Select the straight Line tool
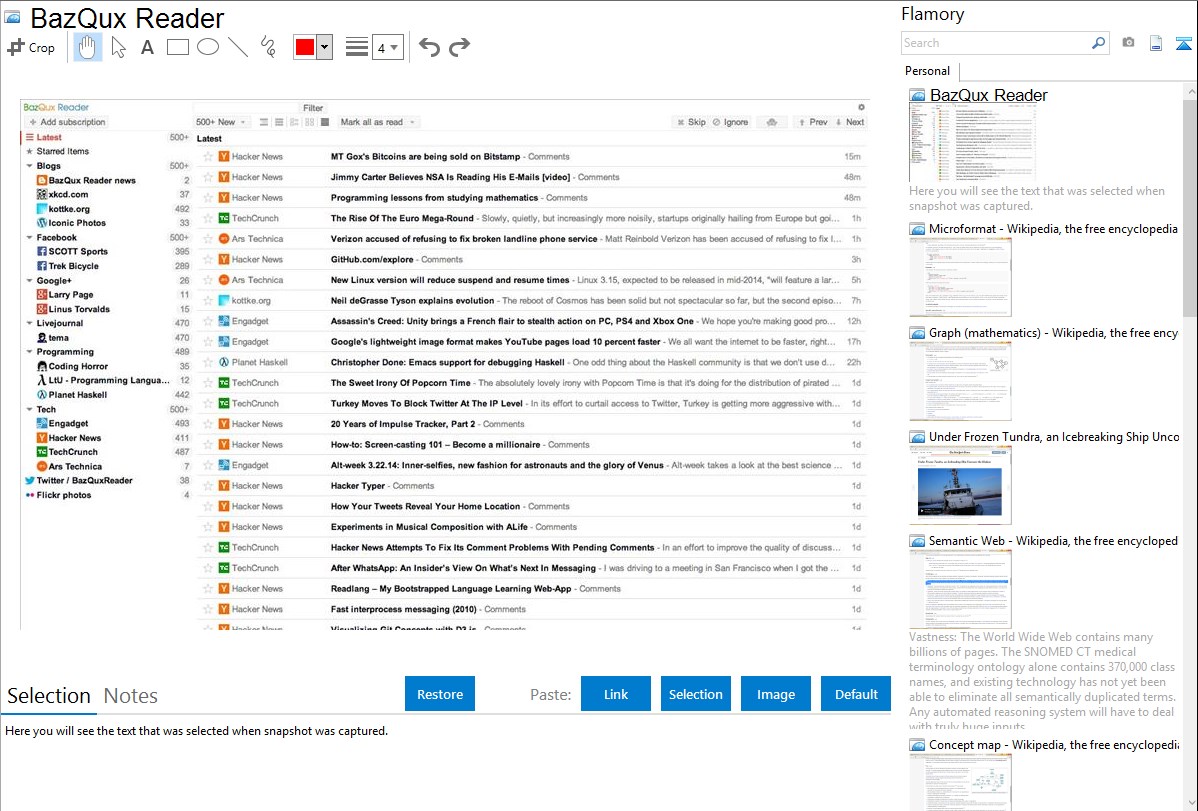 (x=237, y=47)
